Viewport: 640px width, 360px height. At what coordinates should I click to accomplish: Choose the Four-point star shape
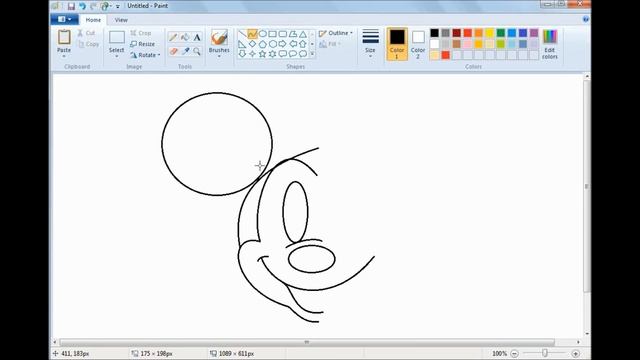(x=253, y=53)
